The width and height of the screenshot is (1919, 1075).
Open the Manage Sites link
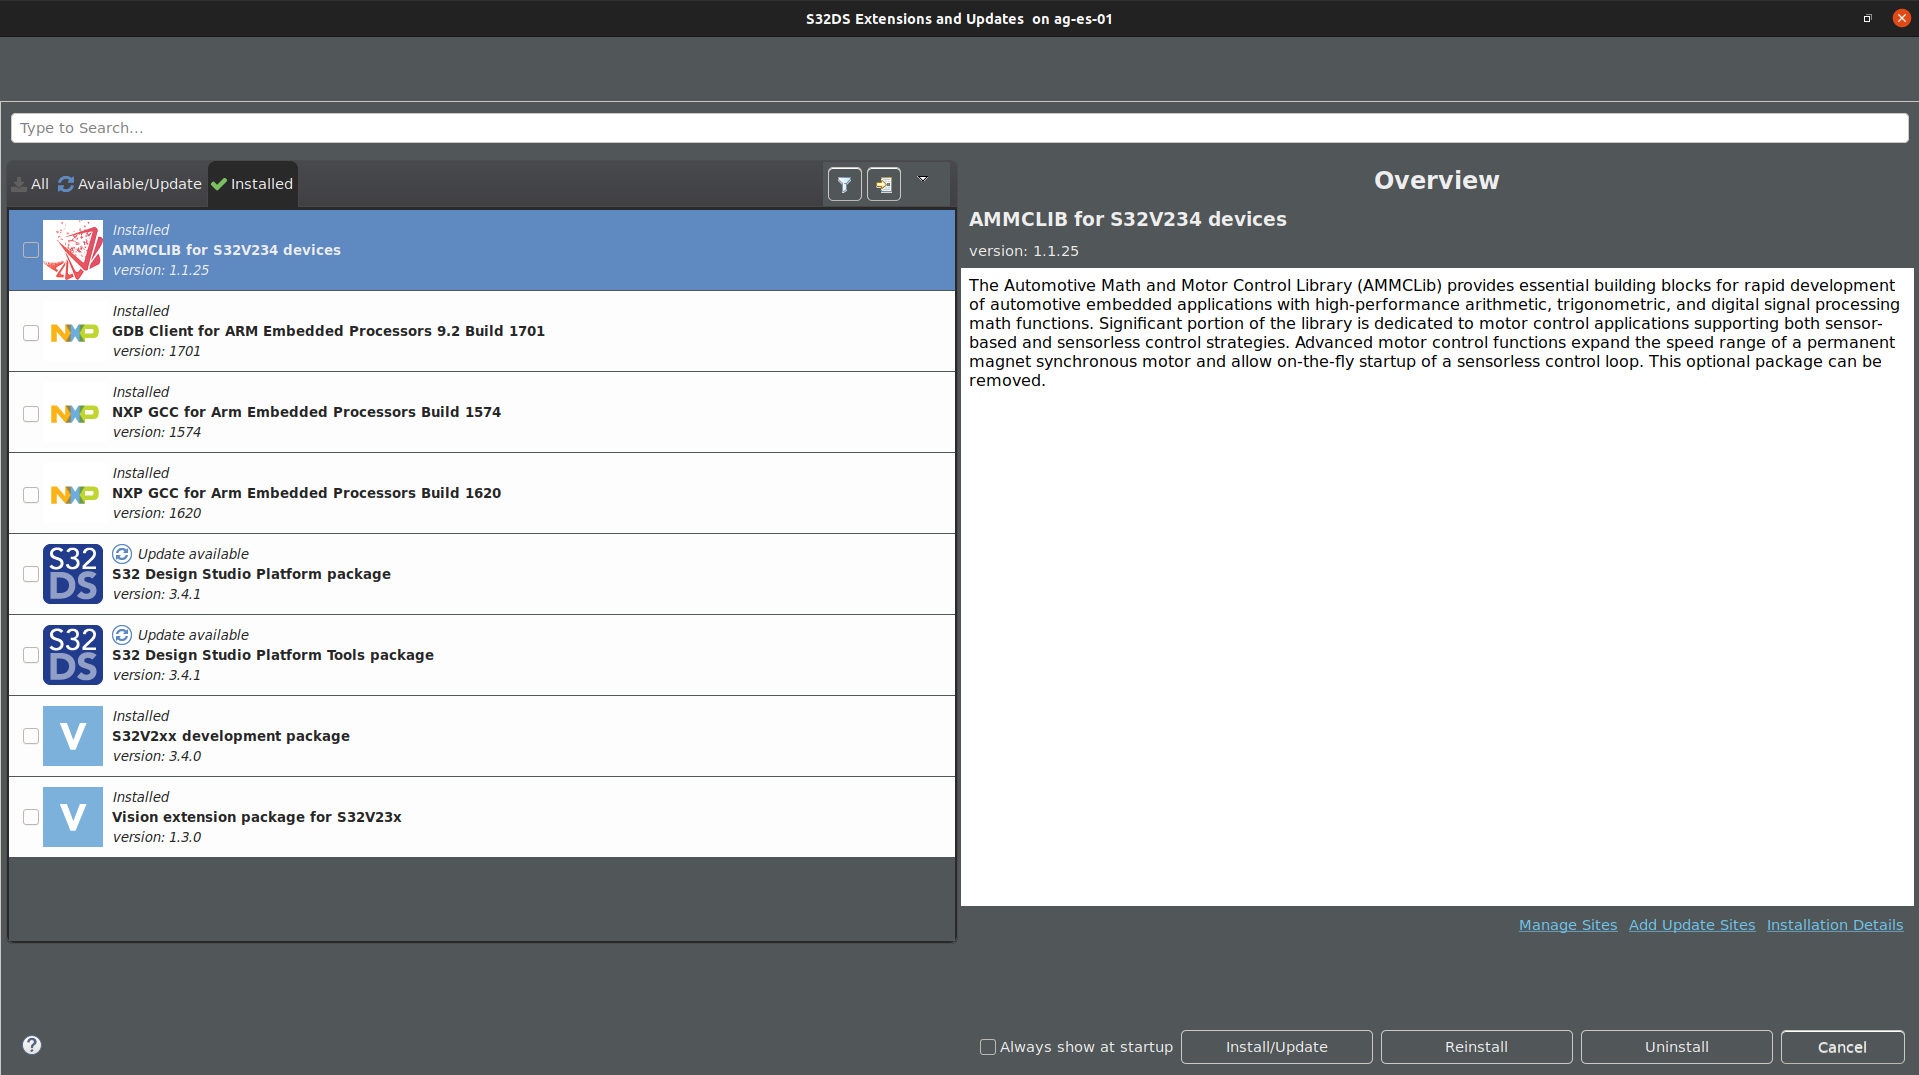(1568, 925)
